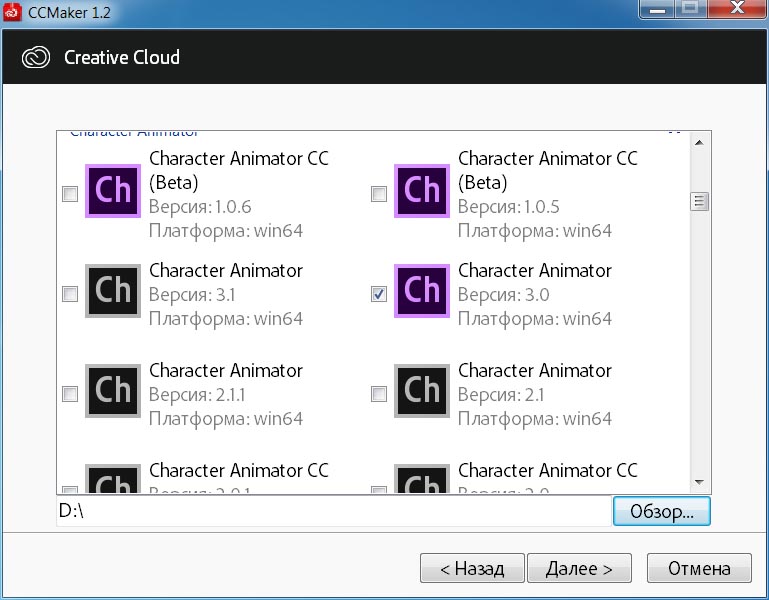Click the Character Animator 2.1 Ch icon

(422, 391)
